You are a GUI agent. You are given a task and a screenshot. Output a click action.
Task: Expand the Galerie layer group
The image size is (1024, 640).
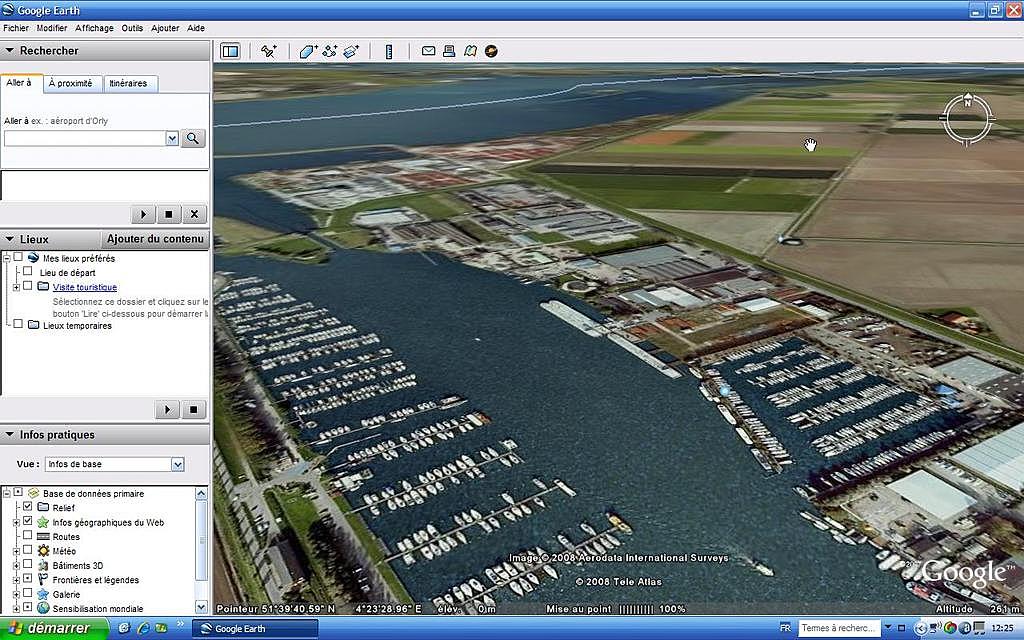click(x=16, y=594)
